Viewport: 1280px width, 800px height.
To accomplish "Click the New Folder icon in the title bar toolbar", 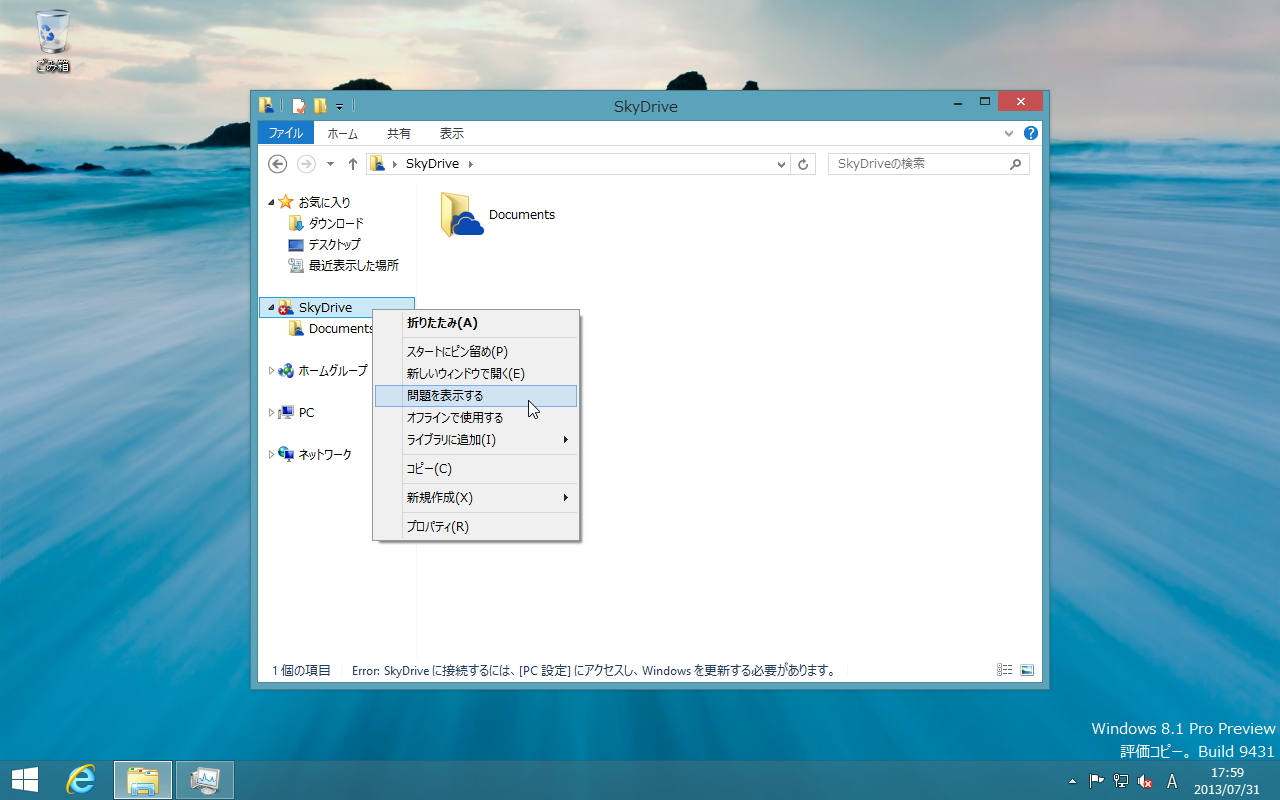I will point(320,106).
